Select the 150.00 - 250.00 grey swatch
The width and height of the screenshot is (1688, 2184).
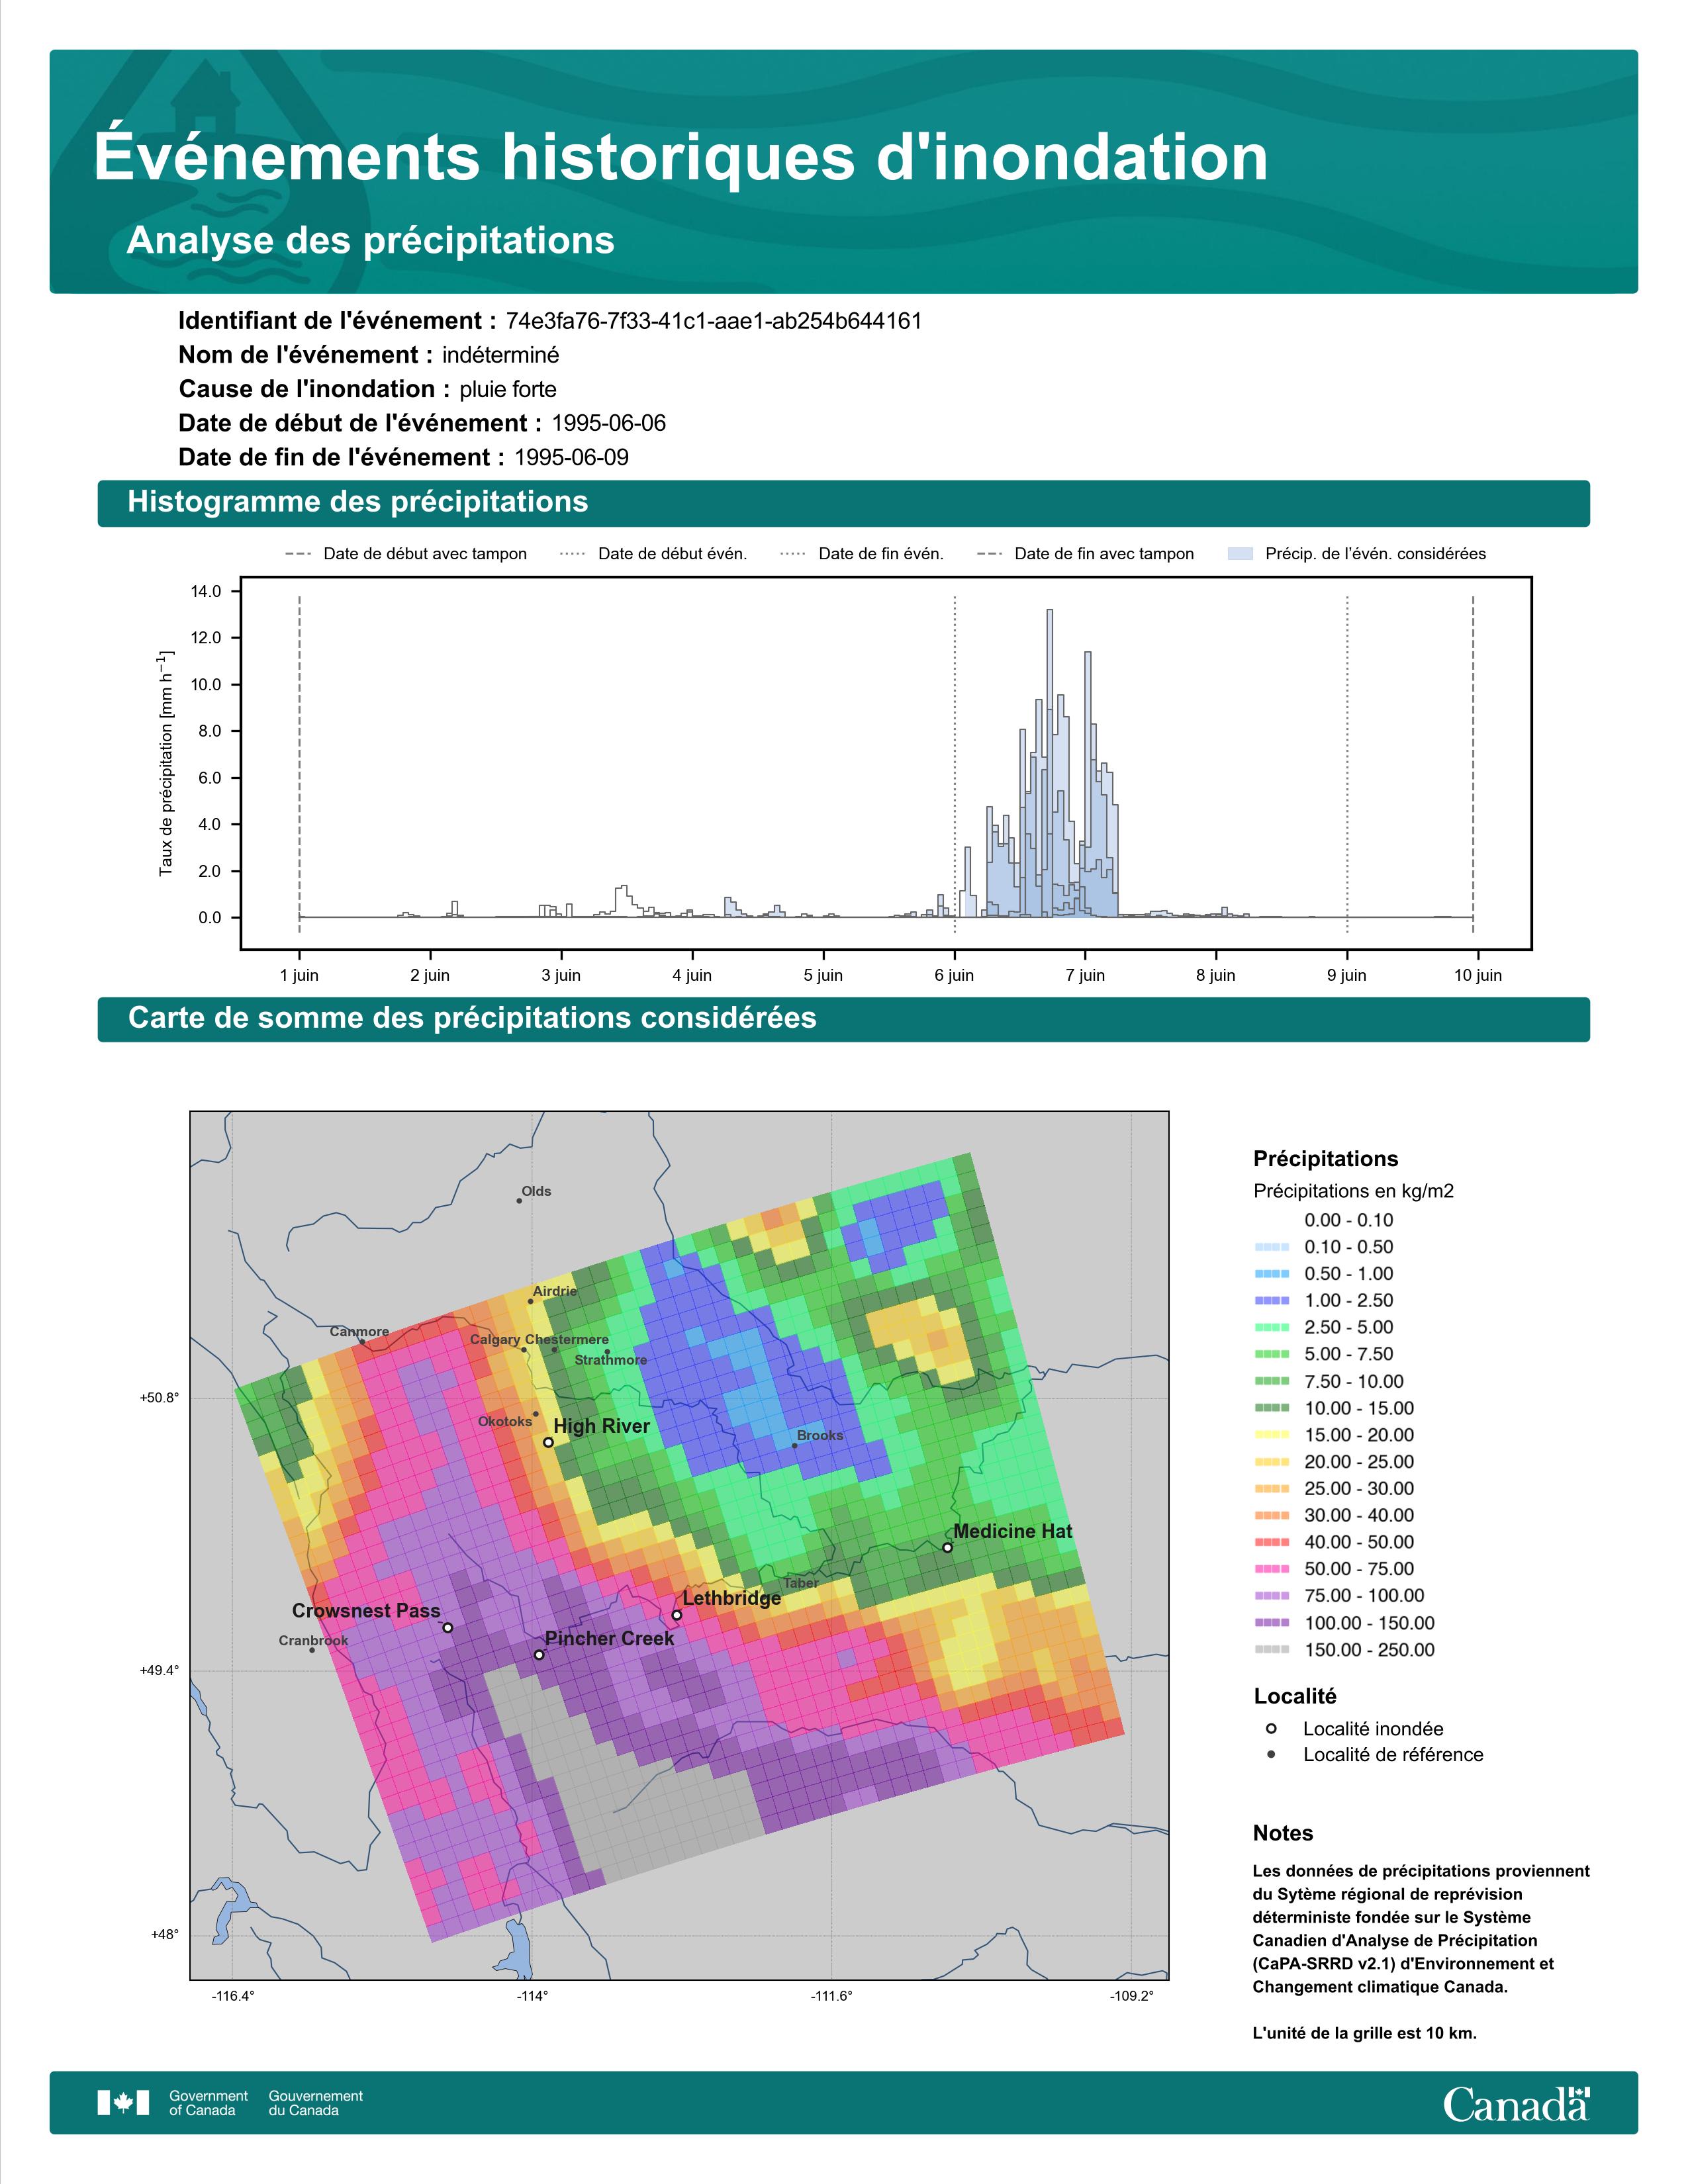(1271, 1650)
